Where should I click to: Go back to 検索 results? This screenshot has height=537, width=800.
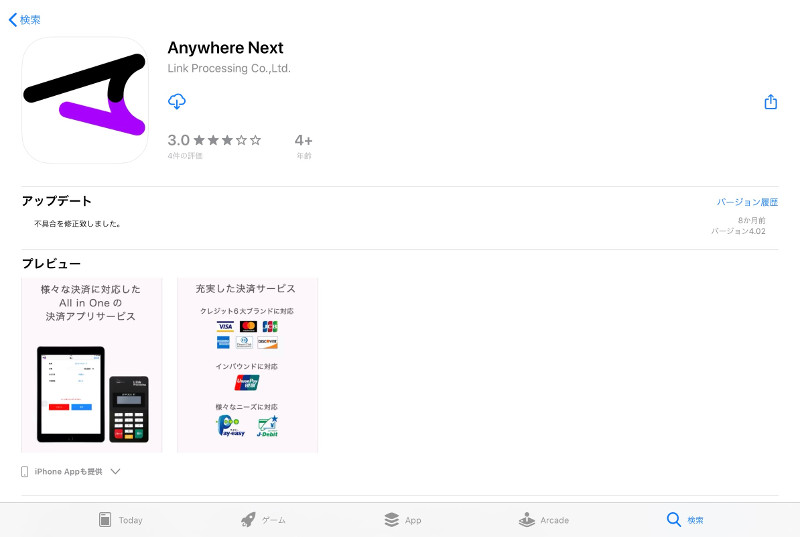tap(24, 20)
